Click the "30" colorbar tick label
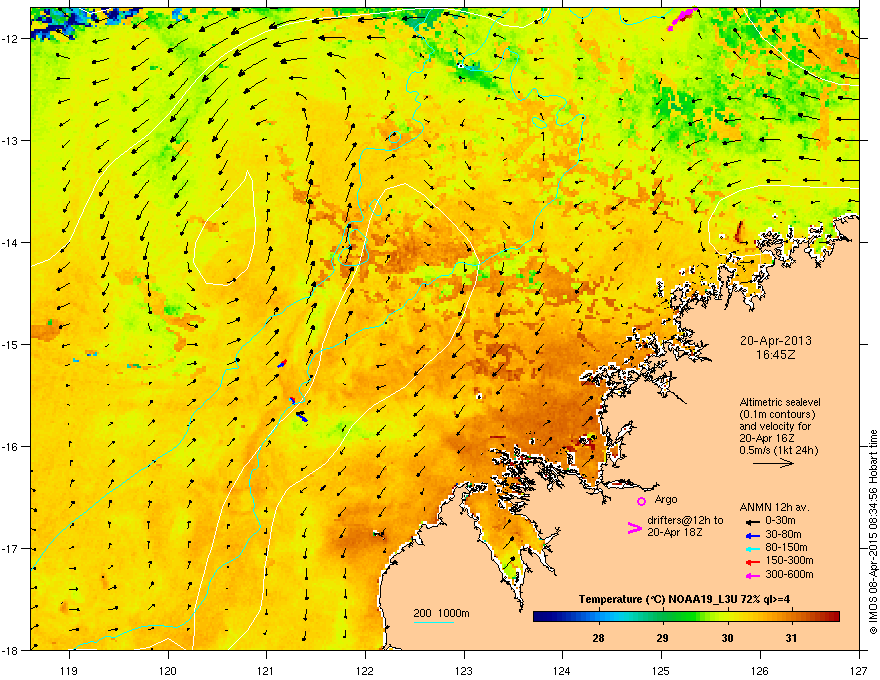 pyautogui.click(x=727, y=638)
